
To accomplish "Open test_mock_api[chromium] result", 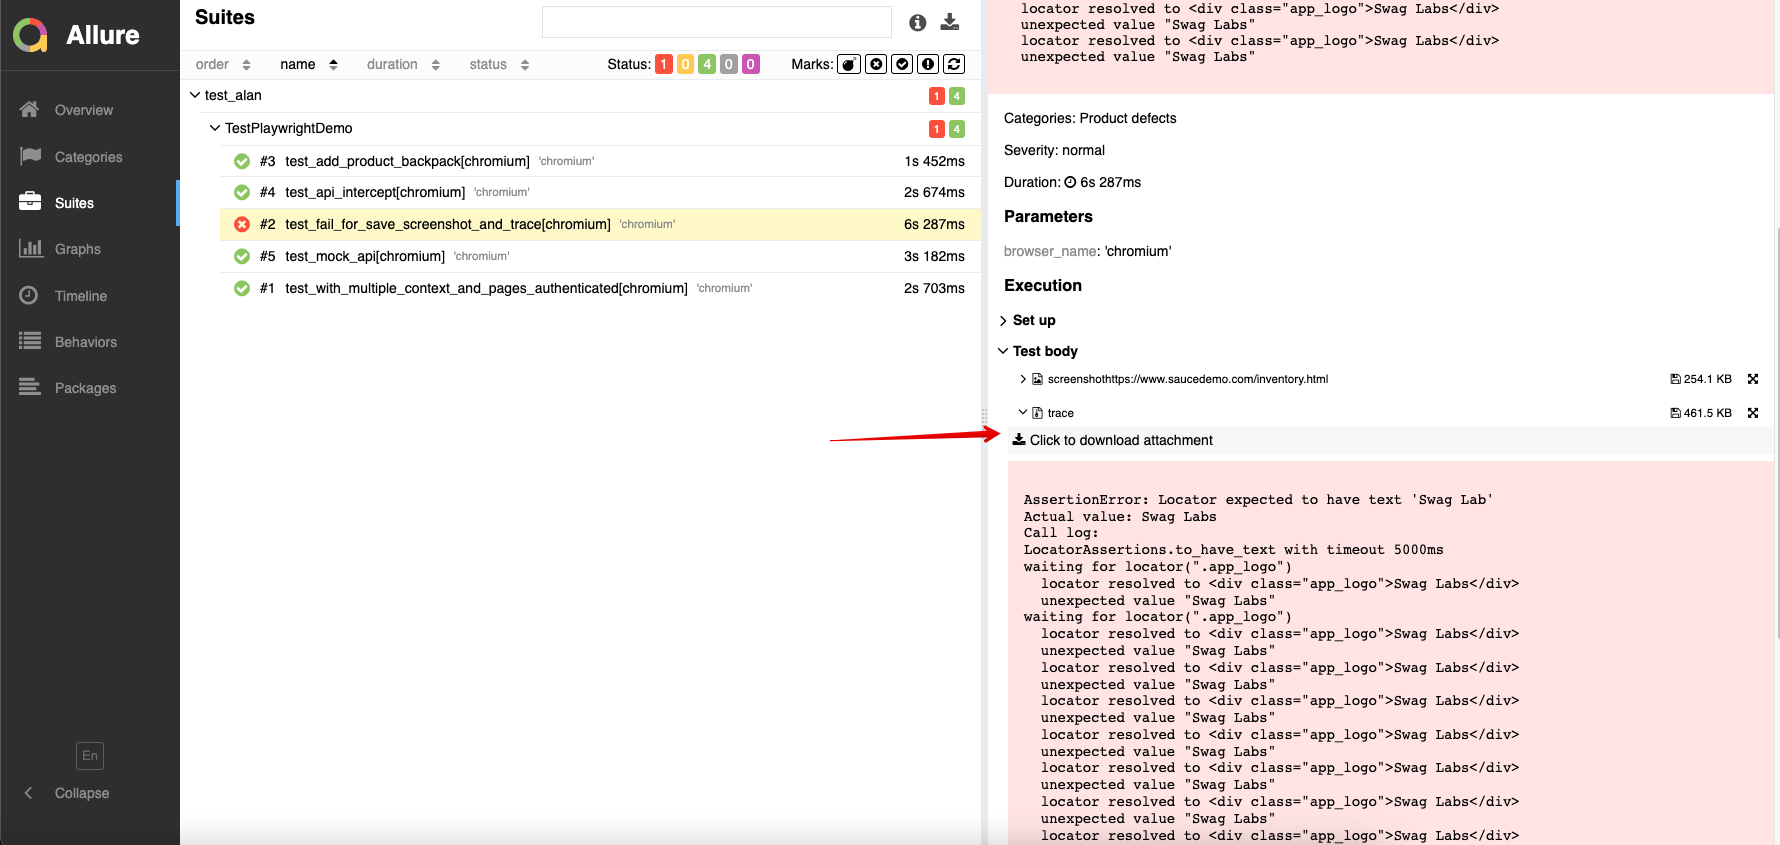I will [600, 256].
